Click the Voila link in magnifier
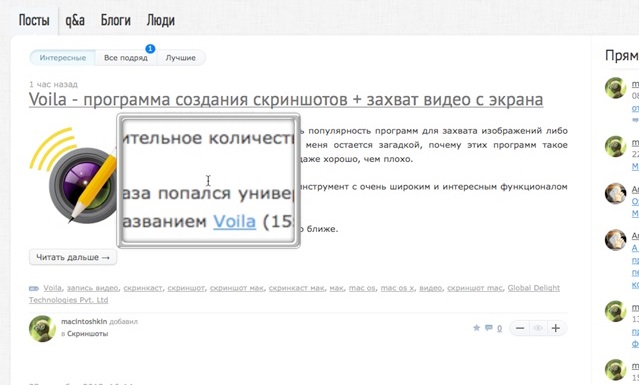Screen dimensions: 639x385 [235, 221]
